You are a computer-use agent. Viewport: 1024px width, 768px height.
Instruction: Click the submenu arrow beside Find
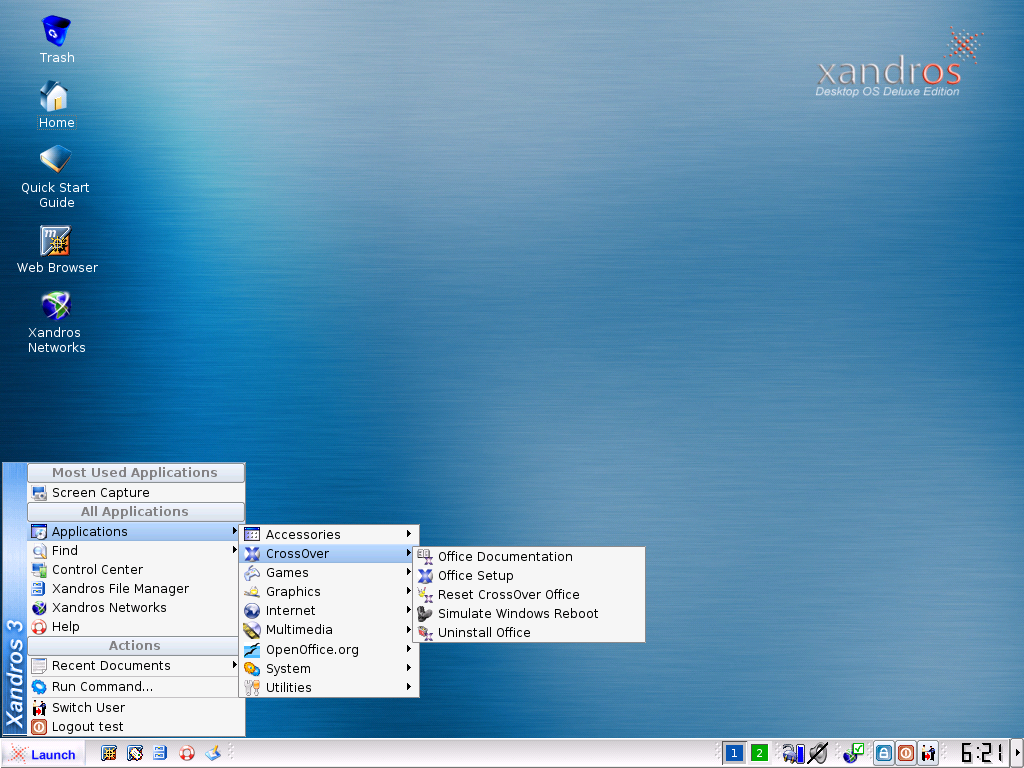[234, 550]
